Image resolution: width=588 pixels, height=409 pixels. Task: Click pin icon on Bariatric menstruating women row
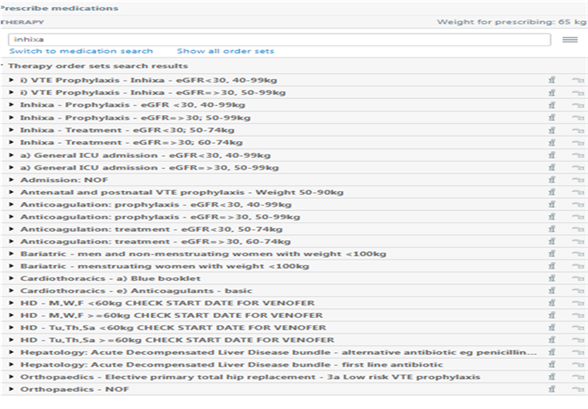tap(552, 266)
